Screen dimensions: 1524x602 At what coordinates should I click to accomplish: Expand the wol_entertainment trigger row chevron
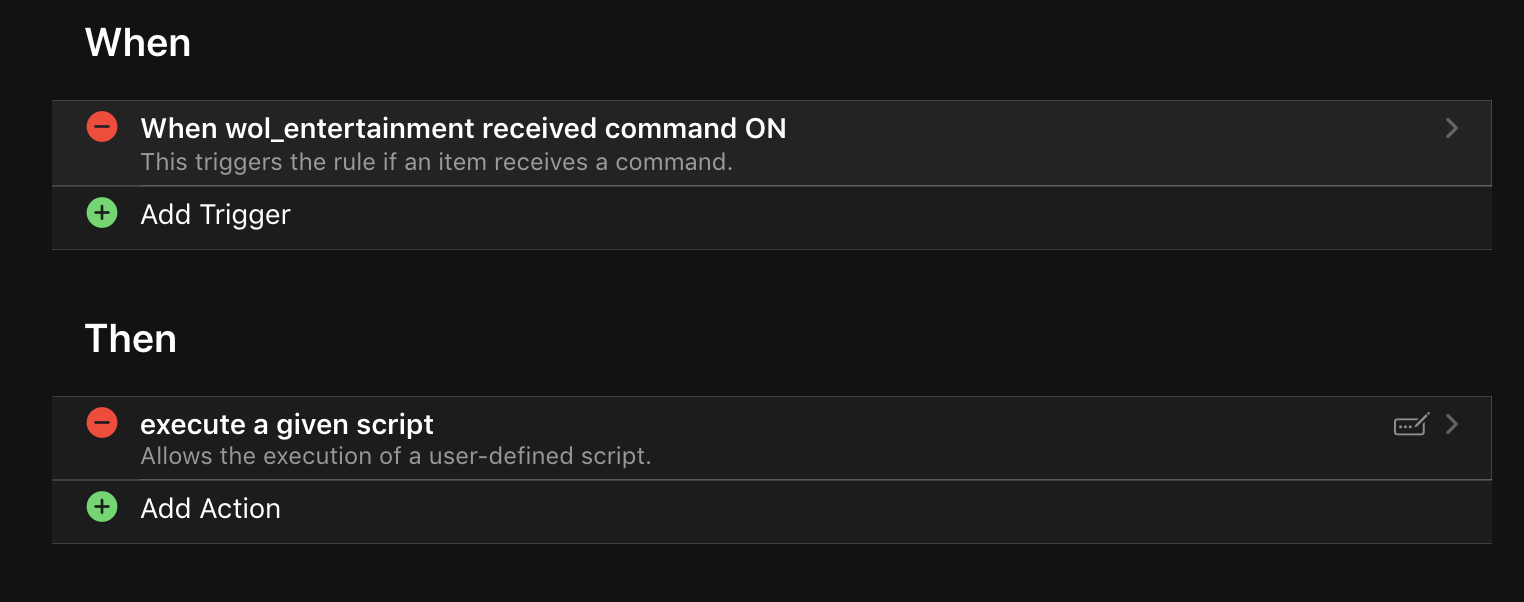coord(1452,128)
